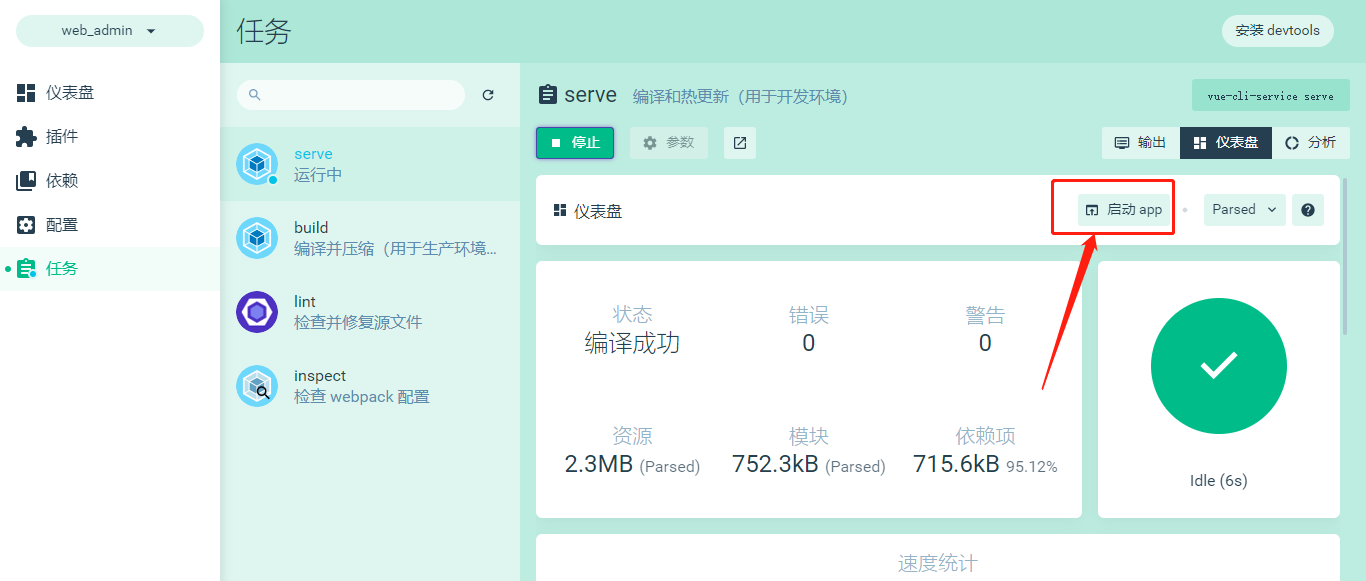The height and width of the screenshot is (581, 1366).
Task: Switch to the 分析 analyzer tab
Action: click(1311, 143)
